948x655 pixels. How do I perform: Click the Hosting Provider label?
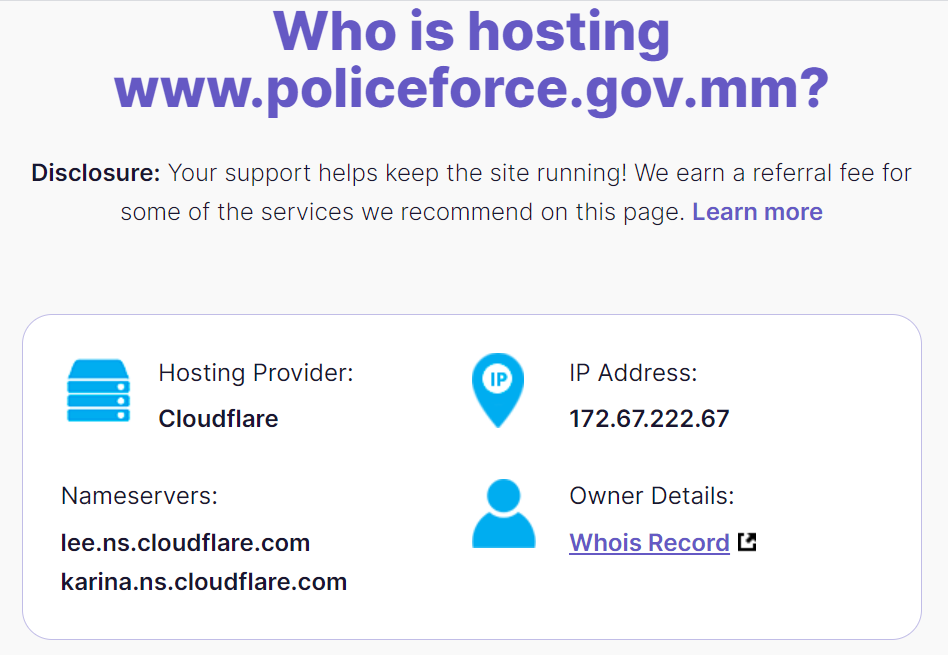click(256, 373)
